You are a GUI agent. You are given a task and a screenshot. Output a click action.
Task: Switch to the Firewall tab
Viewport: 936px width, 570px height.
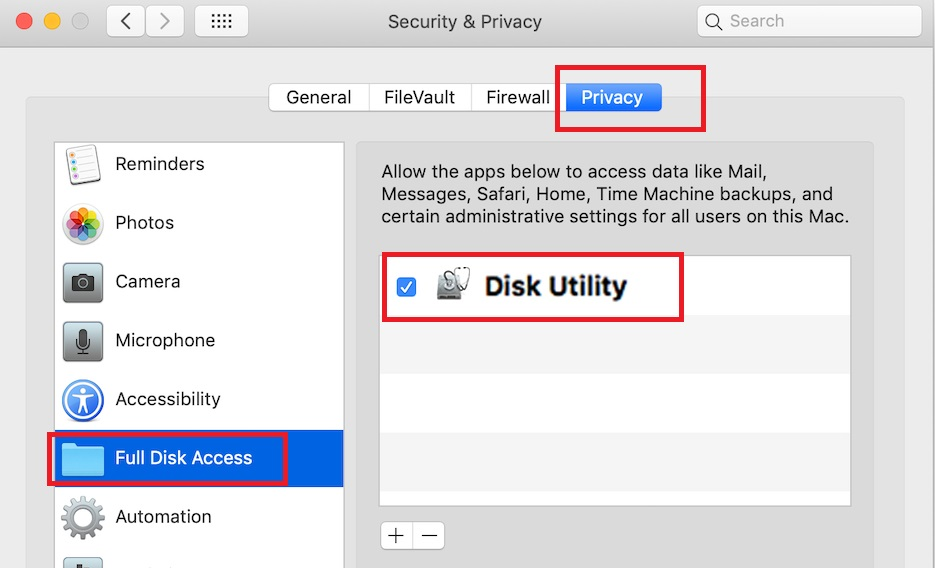518,97
